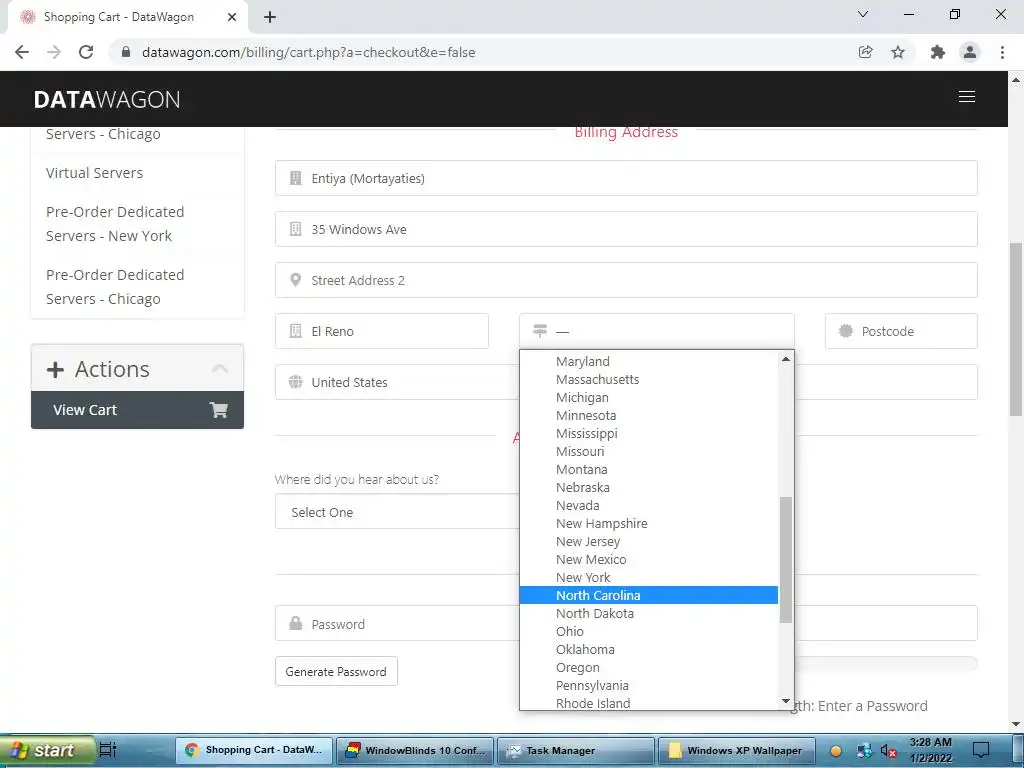
Task: Click the Street Address 2 field
Action: click(626, 280)
